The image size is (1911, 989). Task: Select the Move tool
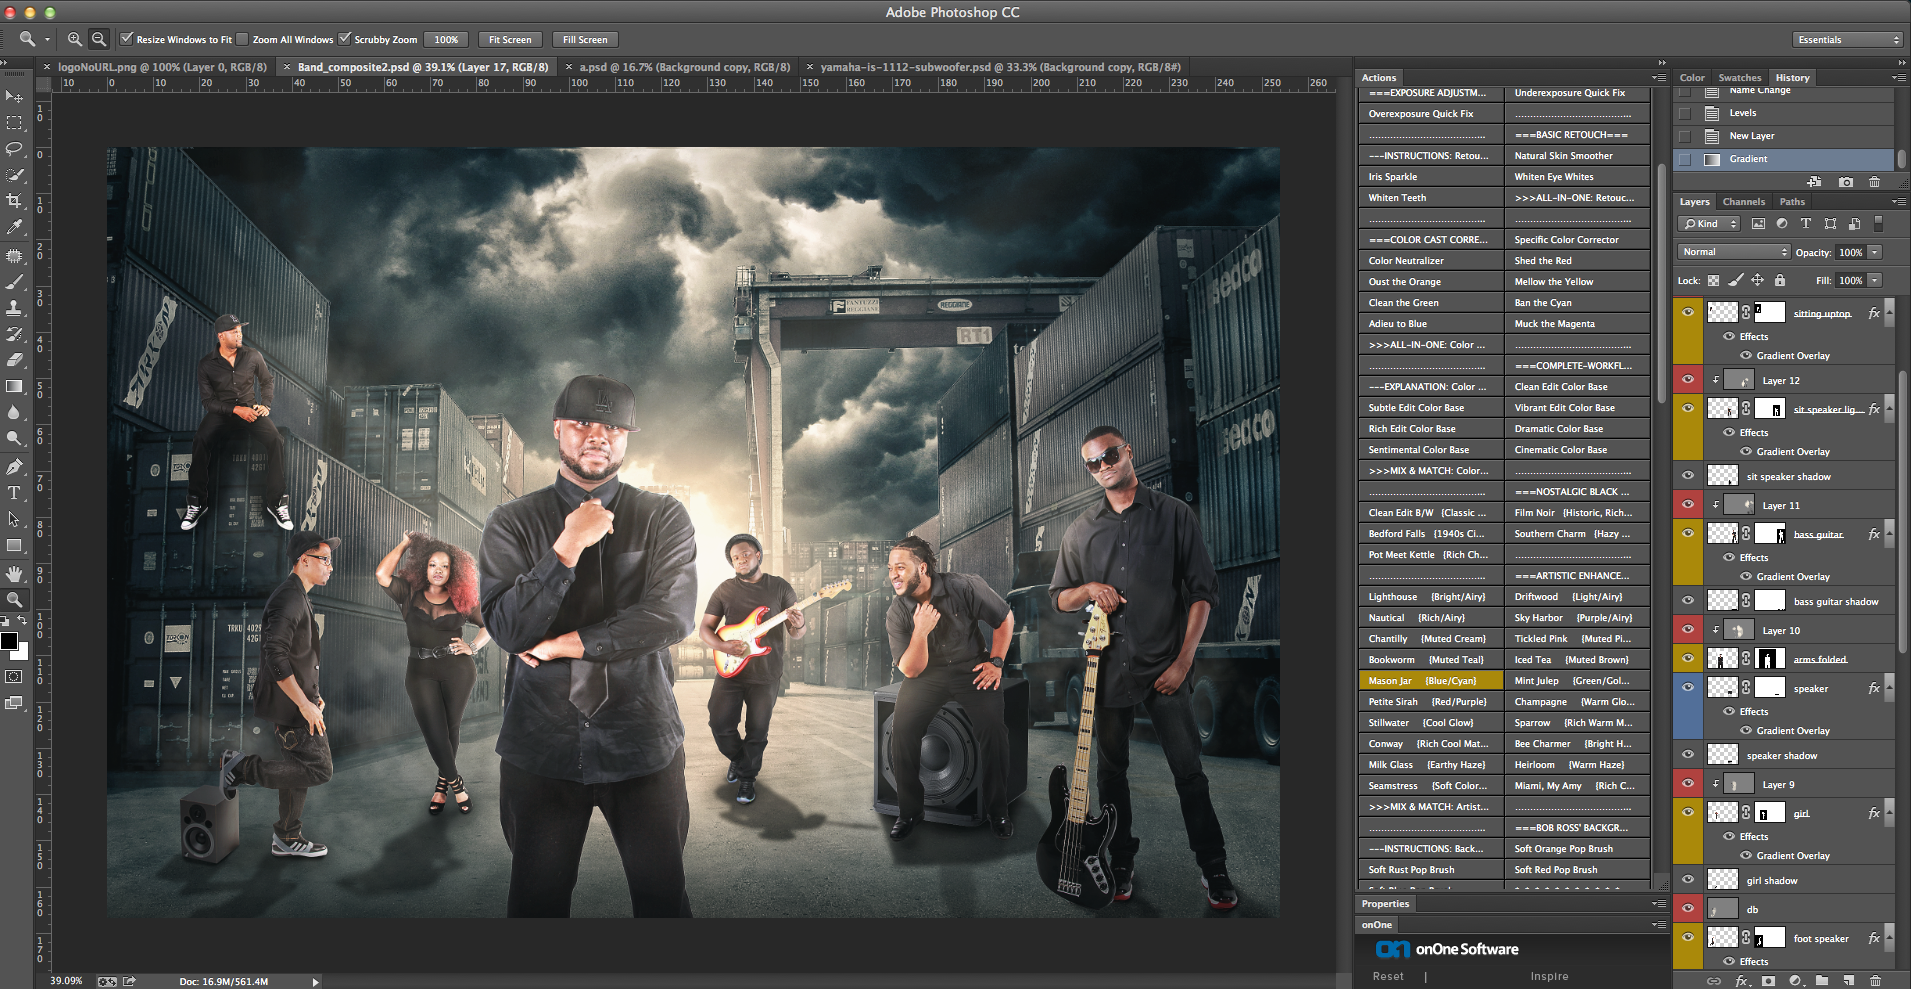point(14,97)
